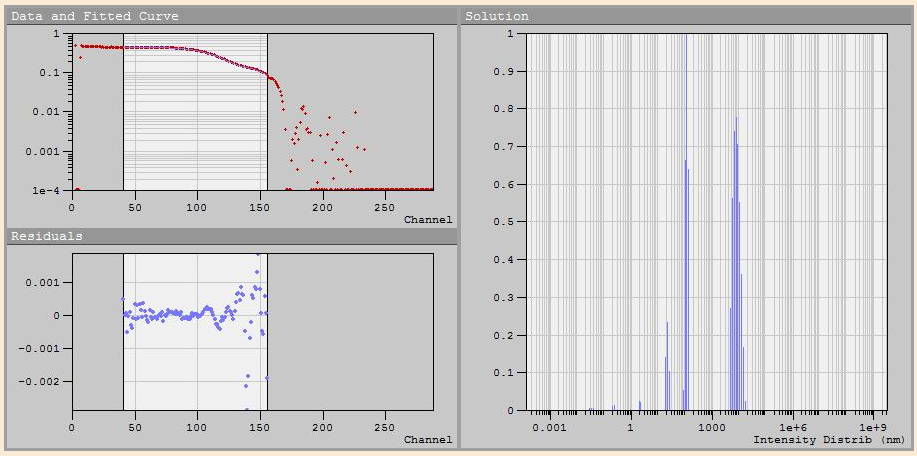Click the right fit-range cursor line in the data plot
The image size is (917, 456).
[267, 112]
